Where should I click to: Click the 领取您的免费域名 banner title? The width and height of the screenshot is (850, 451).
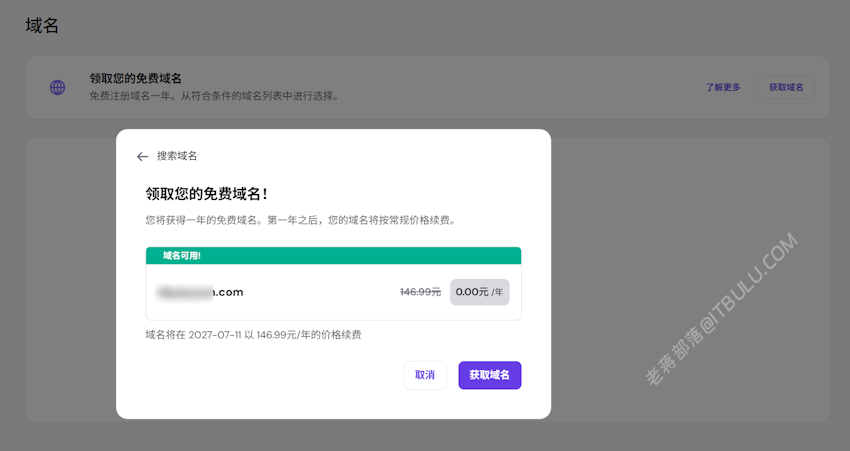pos(136,79)
